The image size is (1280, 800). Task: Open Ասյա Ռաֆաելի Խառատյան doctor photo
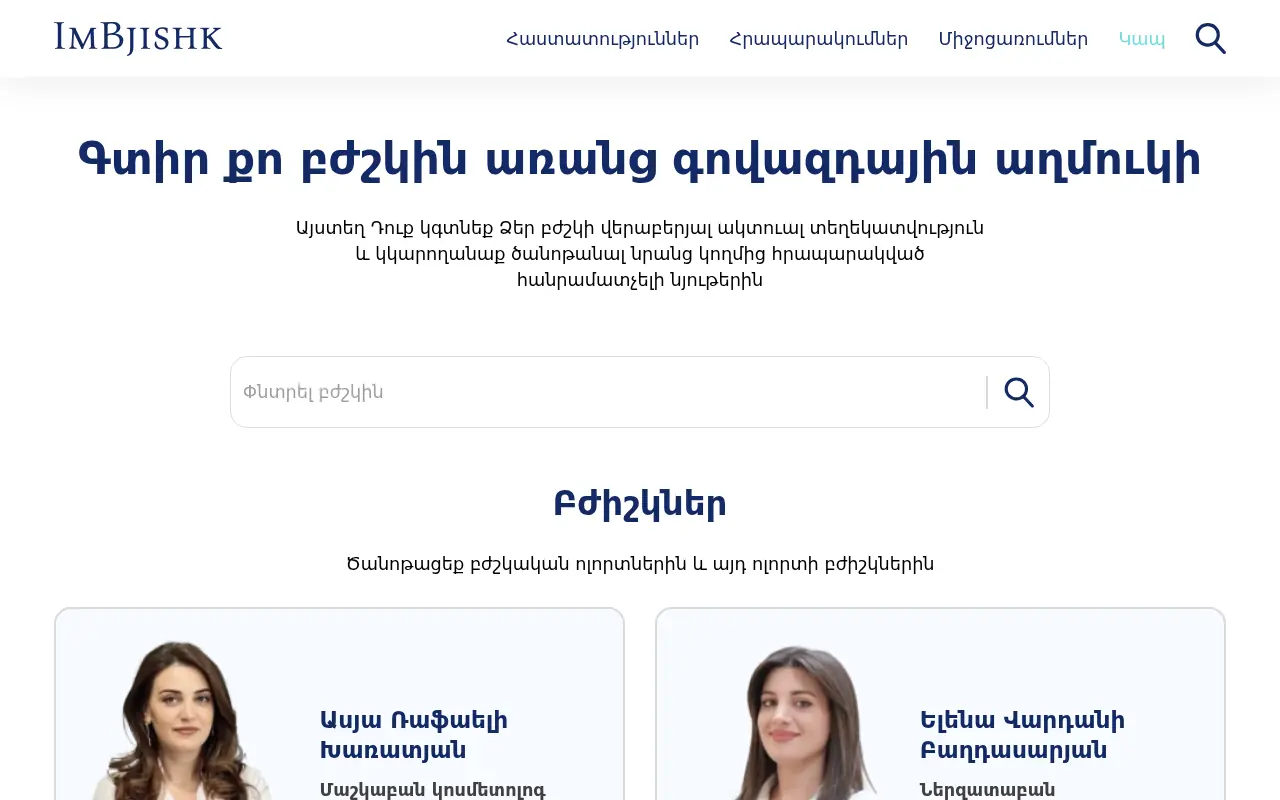pyautogui.click(x=182, y=720)
